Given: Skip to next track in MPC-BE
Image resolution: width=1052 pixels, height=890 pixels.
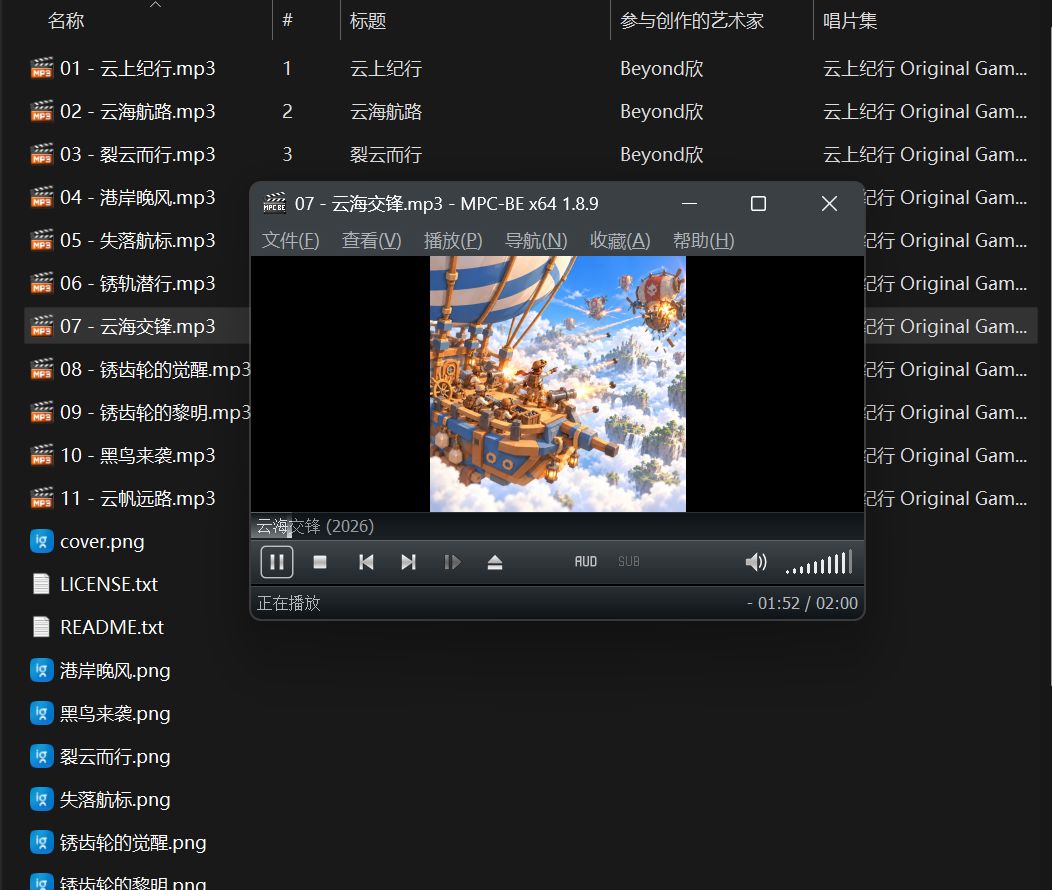Looking at the screenshot, I should [x=409, y=562].
